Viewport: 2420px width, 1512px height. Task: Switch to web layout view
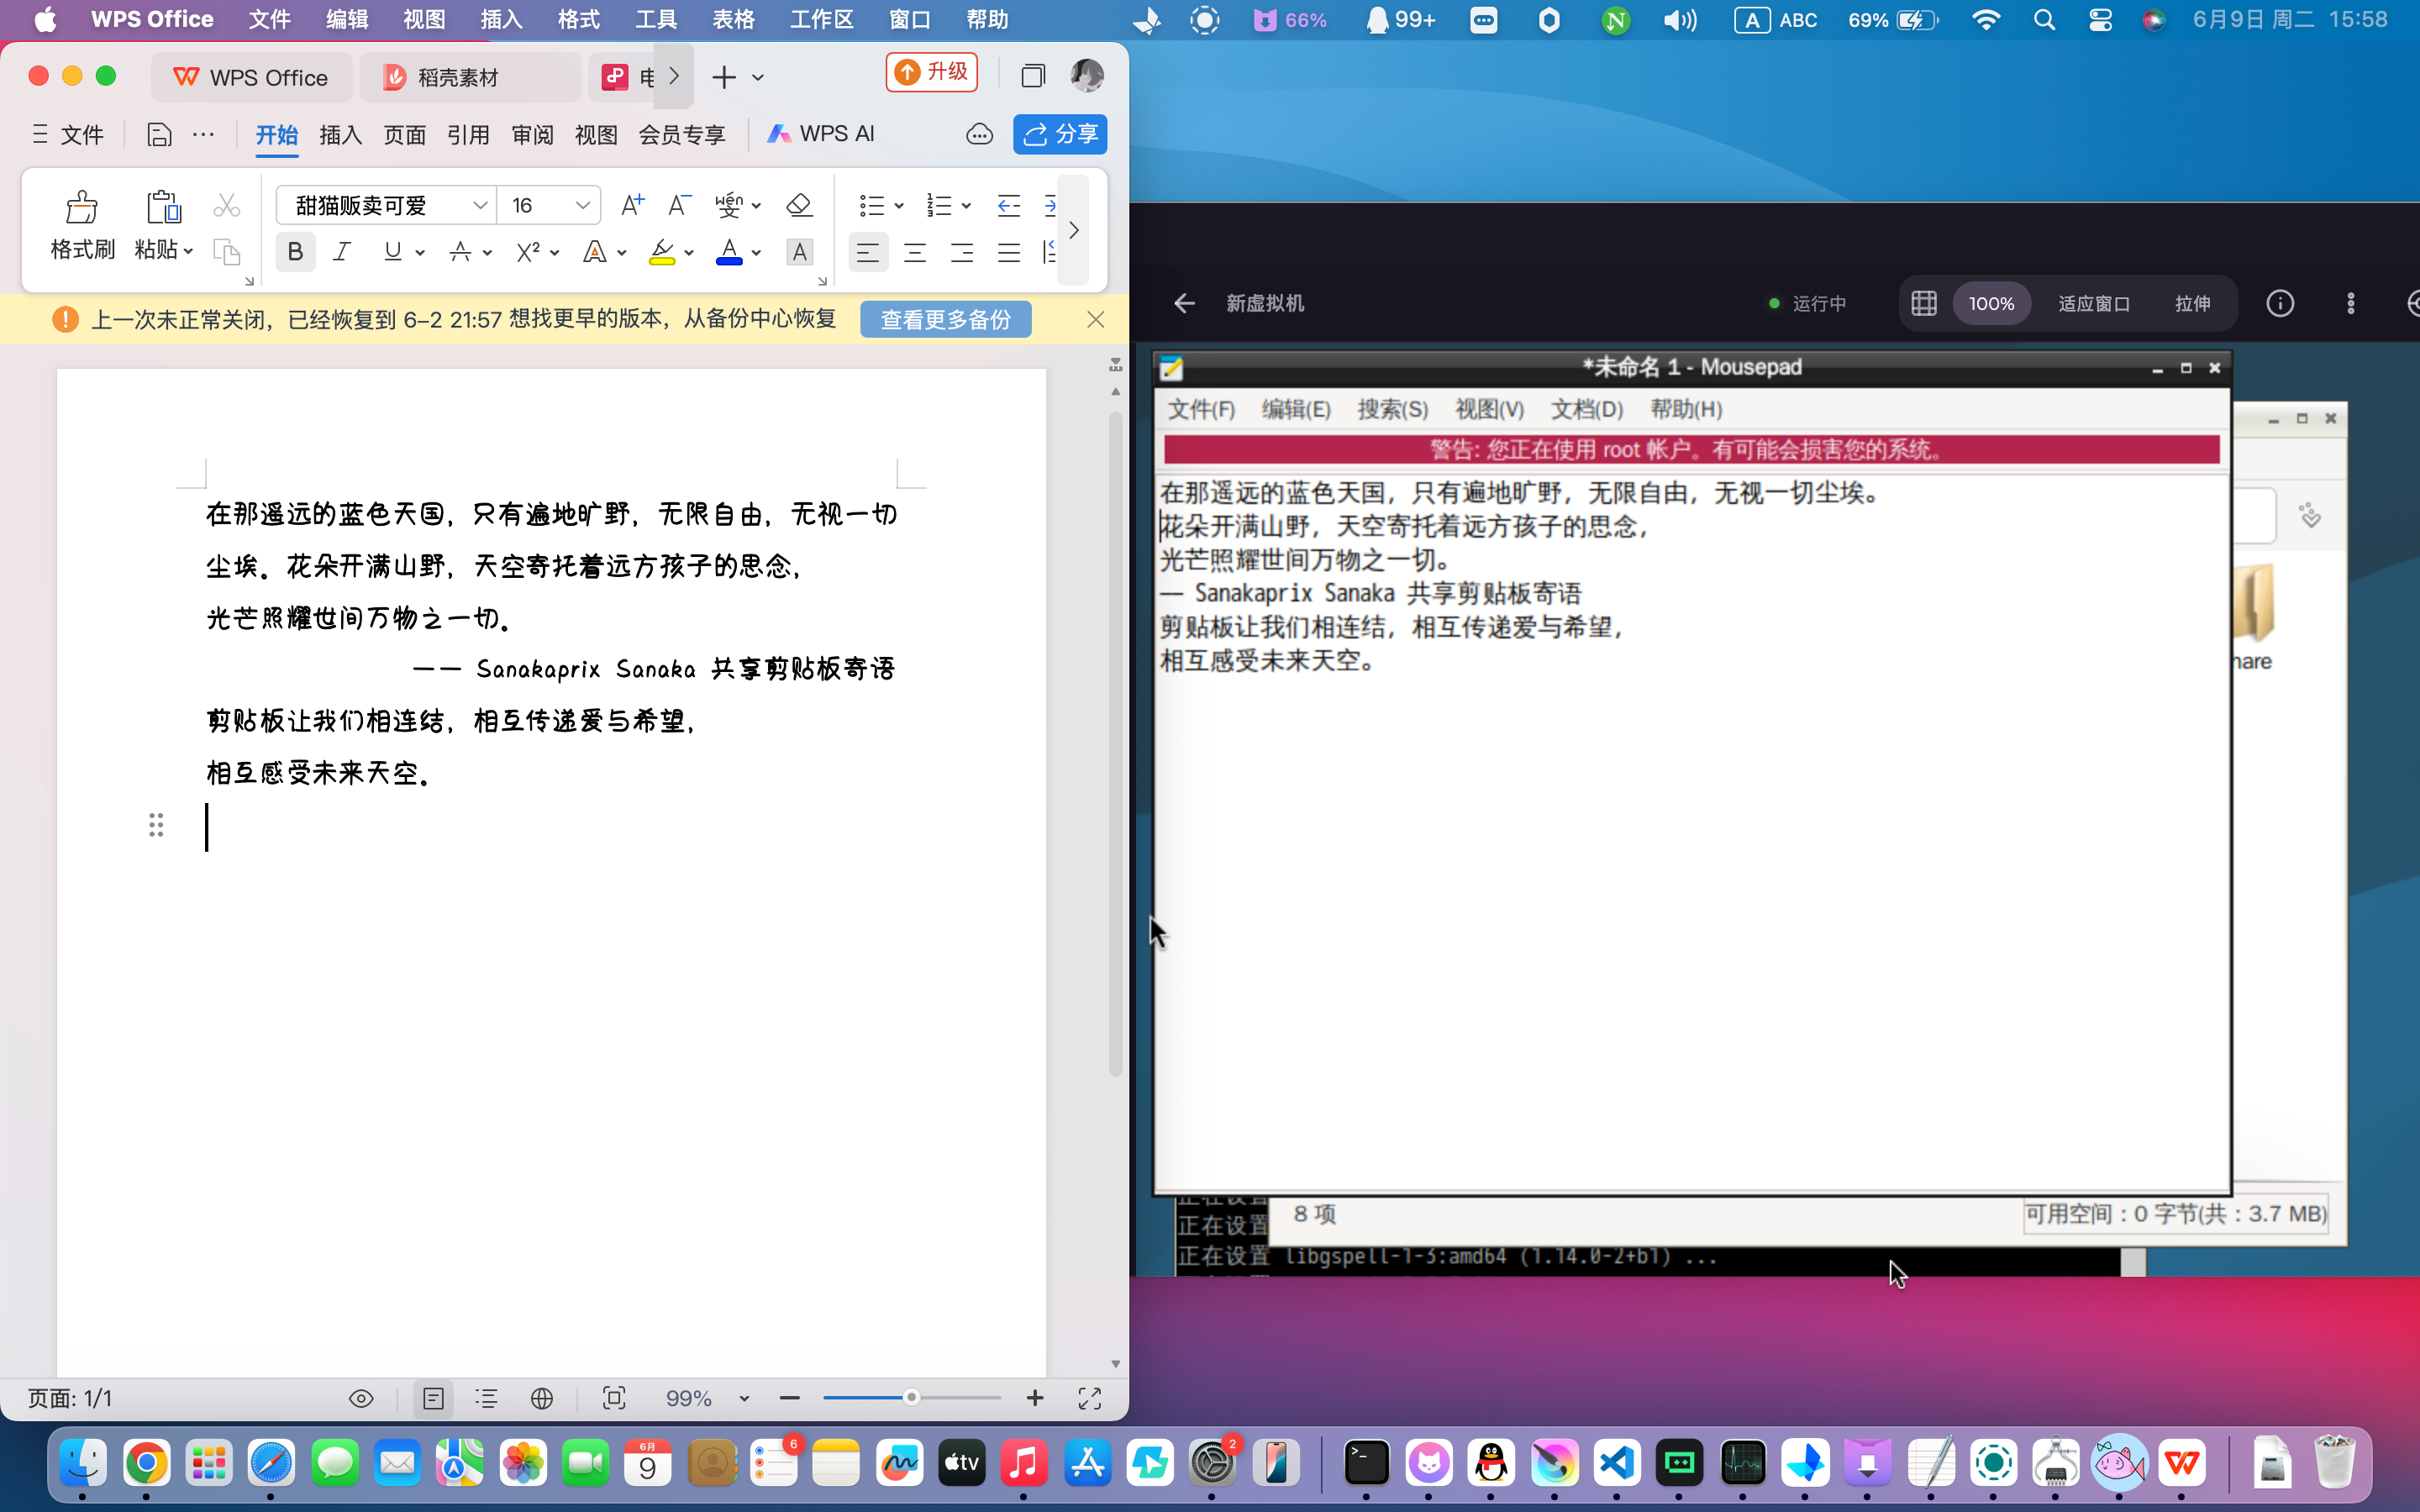point(542,1398)
